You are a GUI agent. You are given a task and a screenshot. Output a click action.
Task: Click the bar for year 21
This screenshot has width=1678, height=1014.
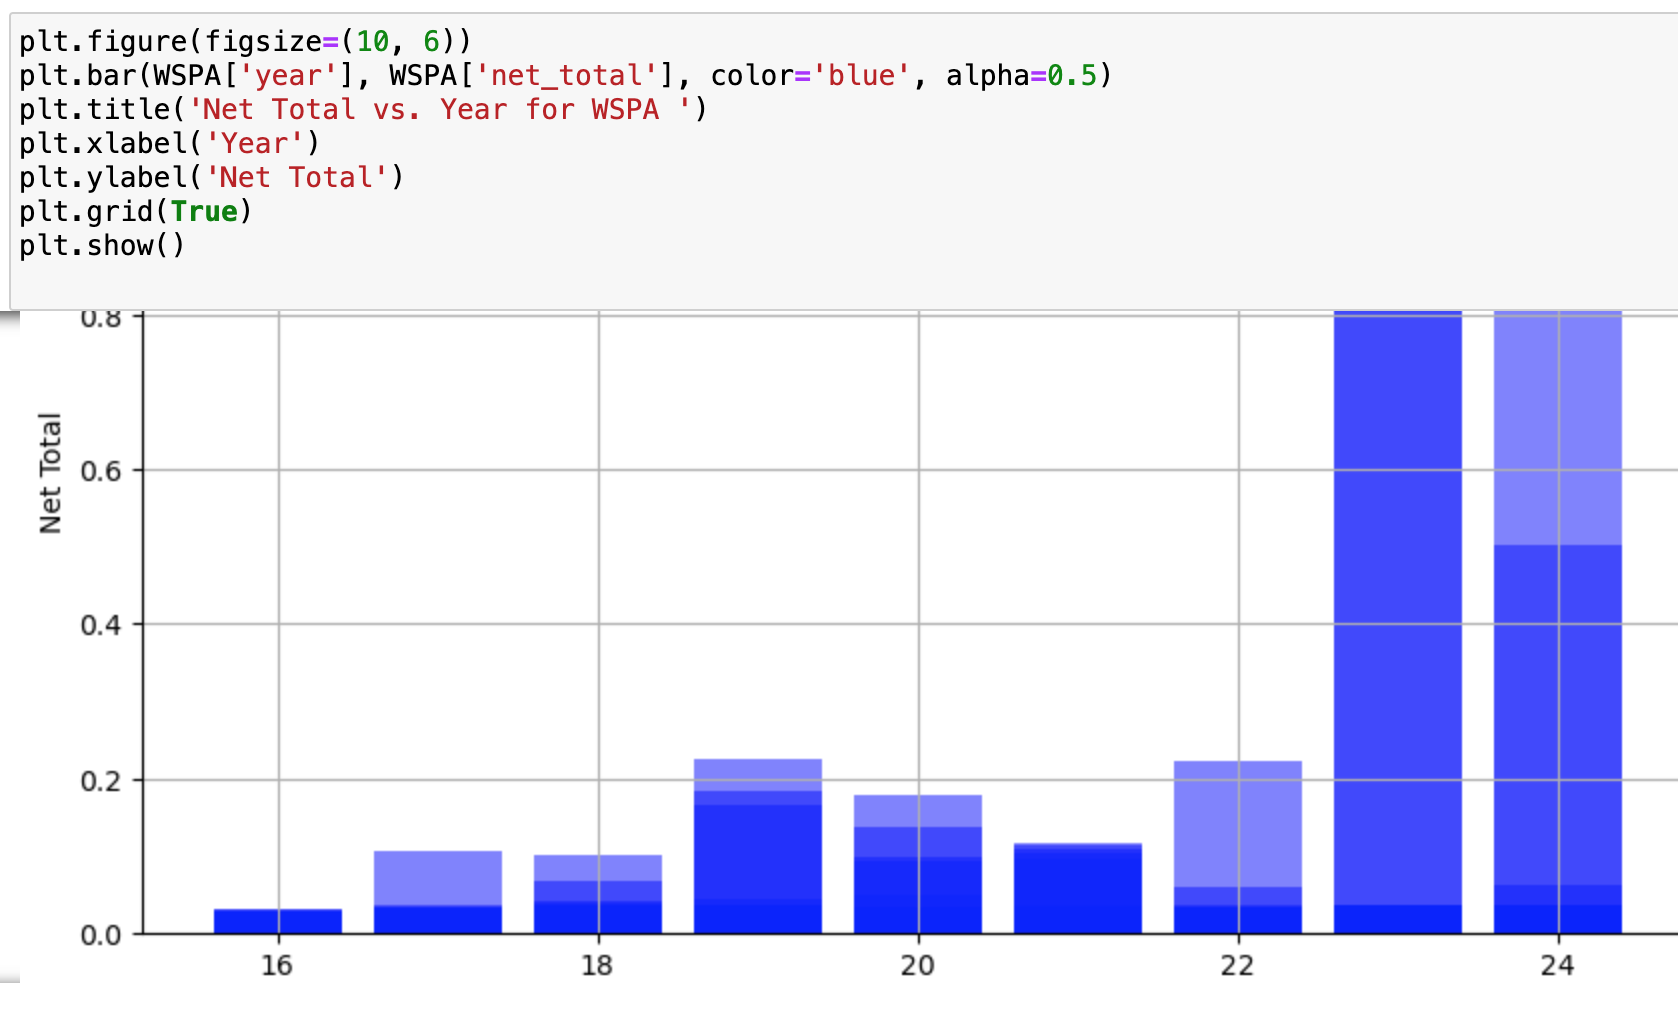1078,888
